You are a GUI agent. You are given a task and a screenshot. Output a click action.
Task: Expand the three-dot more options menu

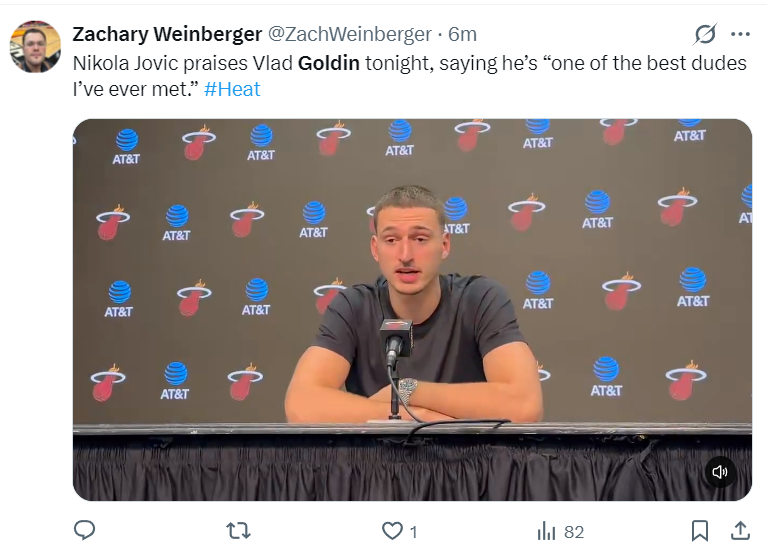[x=740, y=34]
